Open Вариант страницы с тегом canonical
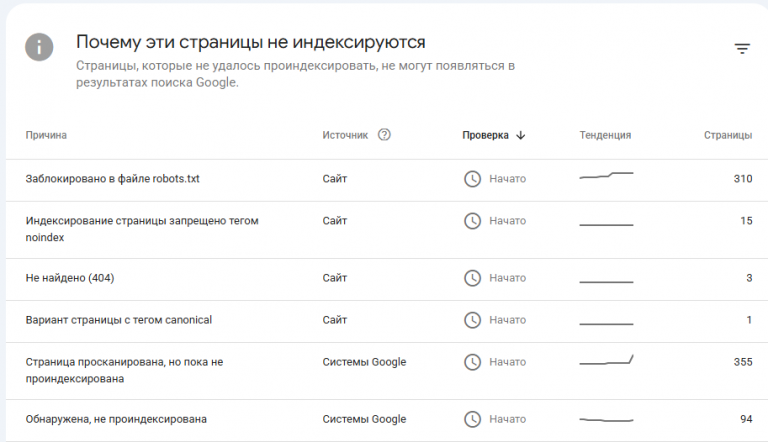Screen dimensions: 768x442 119,320
